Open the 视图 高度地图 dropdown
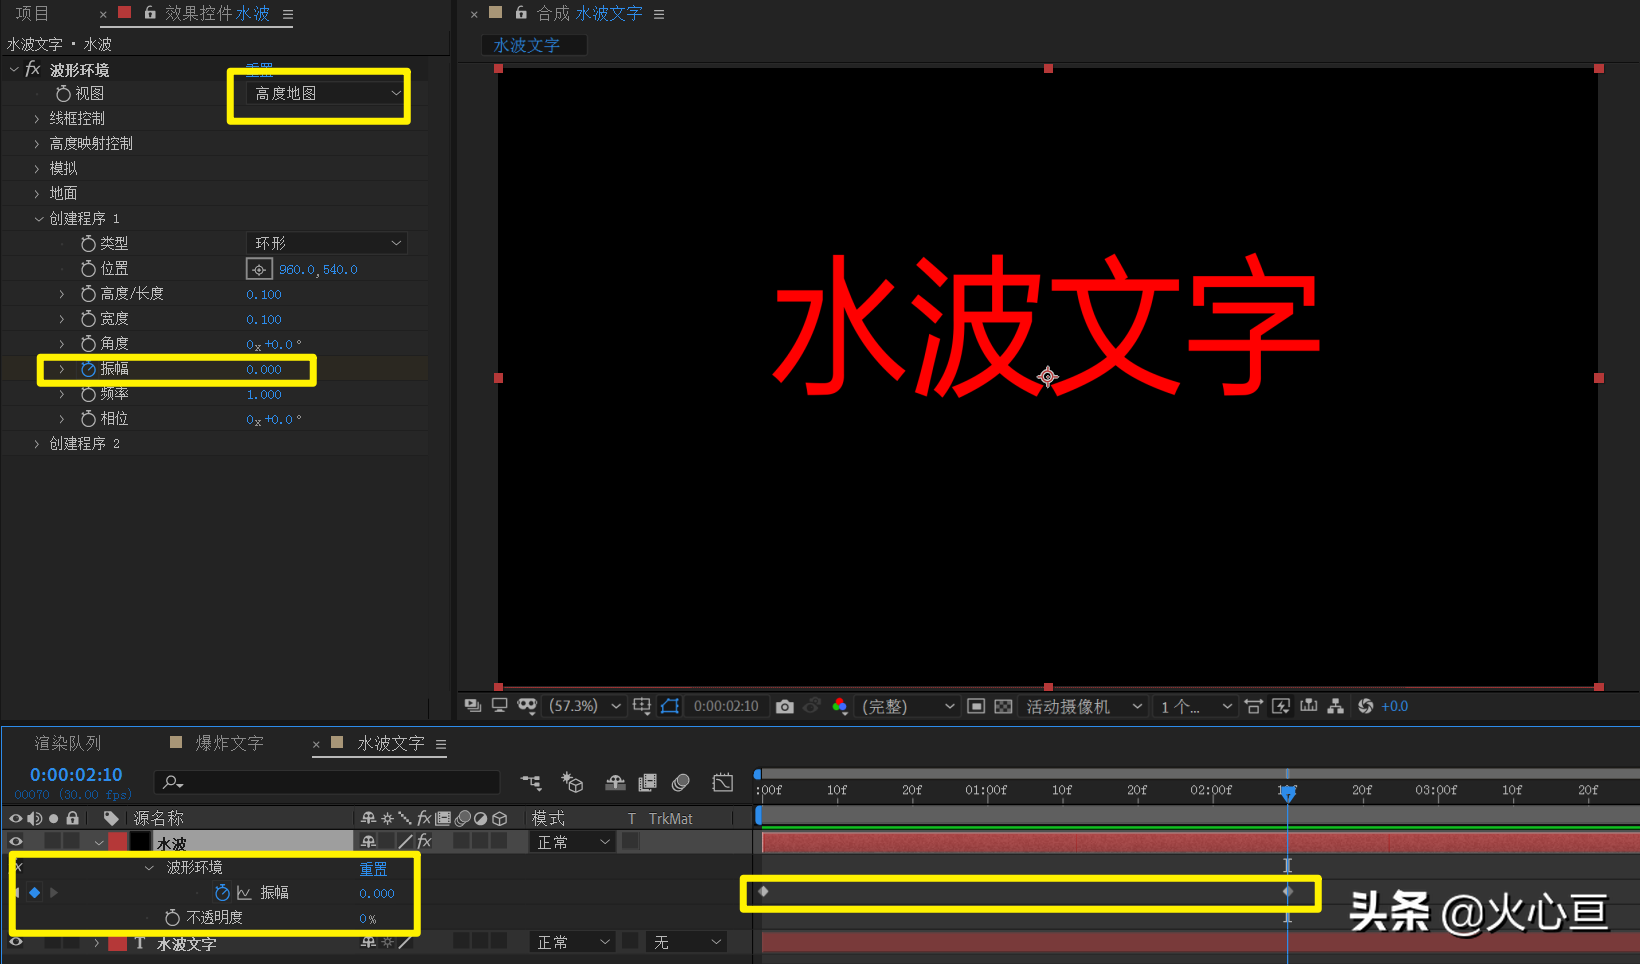The height and width of the screenshot is (964, 1640). 326,93
